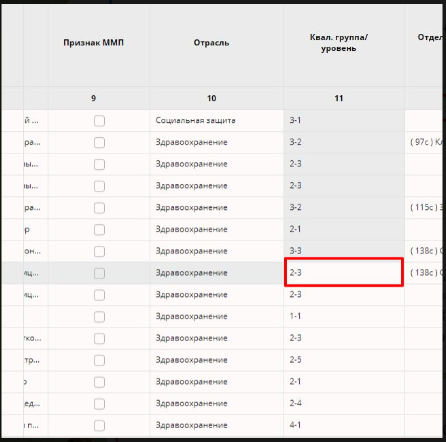Viewport: 446px width, 442px height.
Task: Tick the ММП checkbox in the ко... row
Action: click(99, 339)
